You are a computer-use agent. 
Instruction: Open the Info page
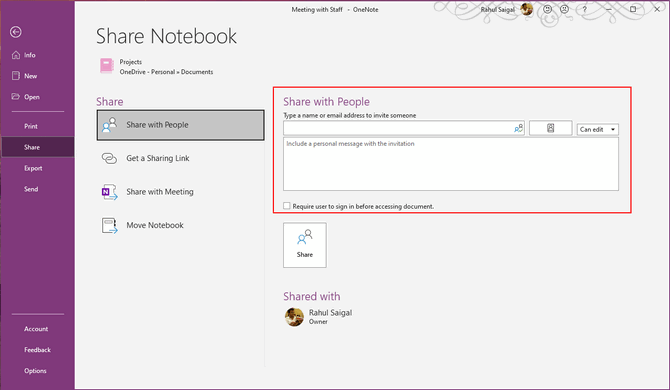(29, 55)
